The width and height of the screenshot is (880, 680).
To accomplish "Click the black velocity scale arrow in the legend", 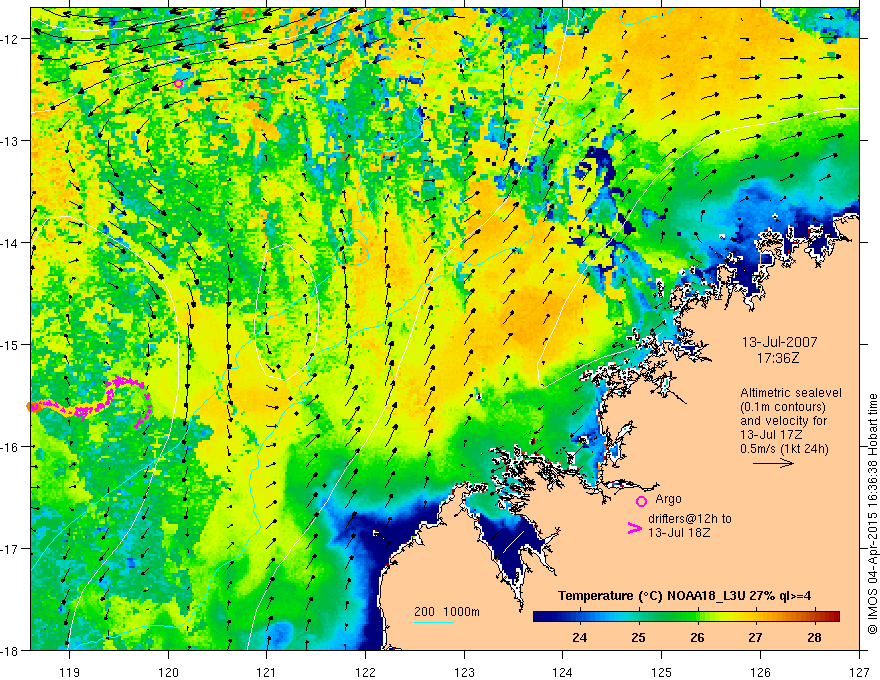I will pos(773,463).
